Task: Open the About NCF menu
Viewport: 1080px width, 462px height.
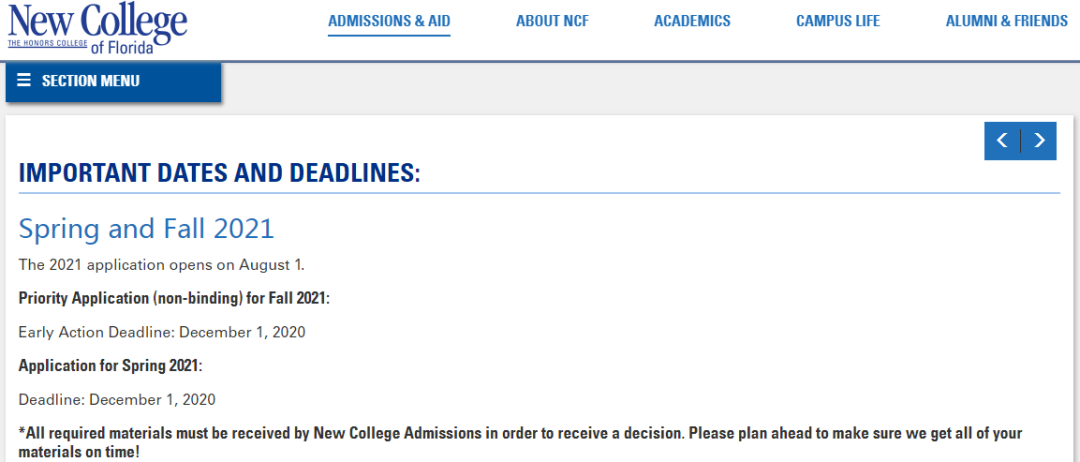Action: coord(552,21)
